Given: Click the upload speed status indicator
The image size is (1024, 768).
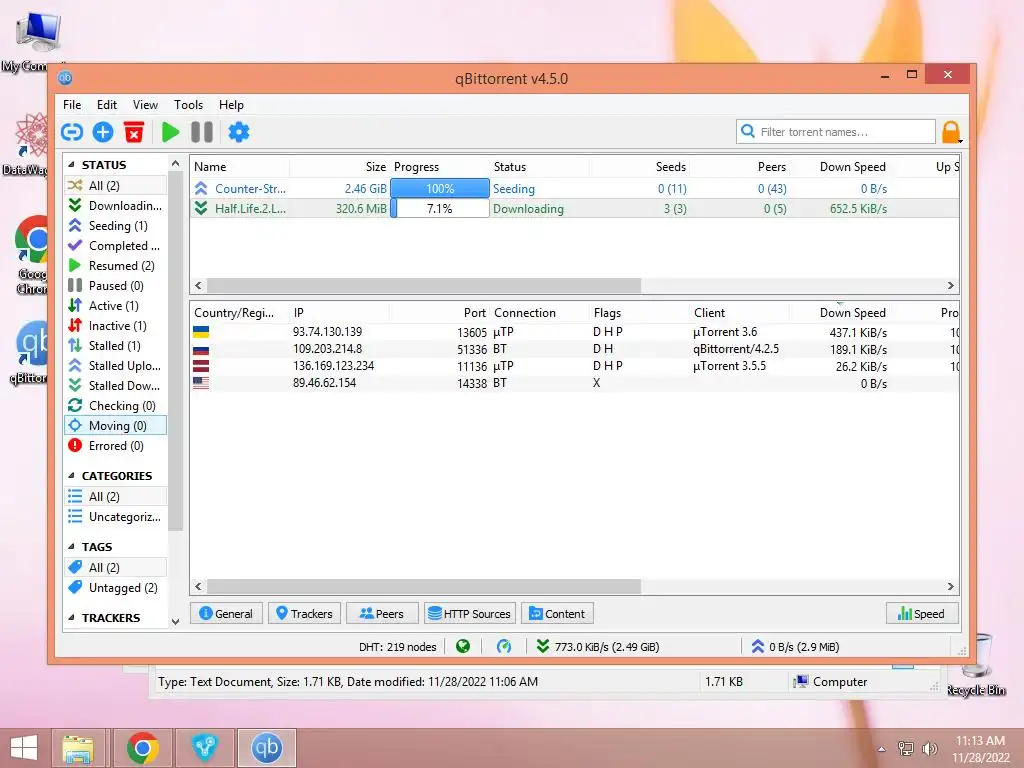Looking at the screenshot, I should click(795, 647).
